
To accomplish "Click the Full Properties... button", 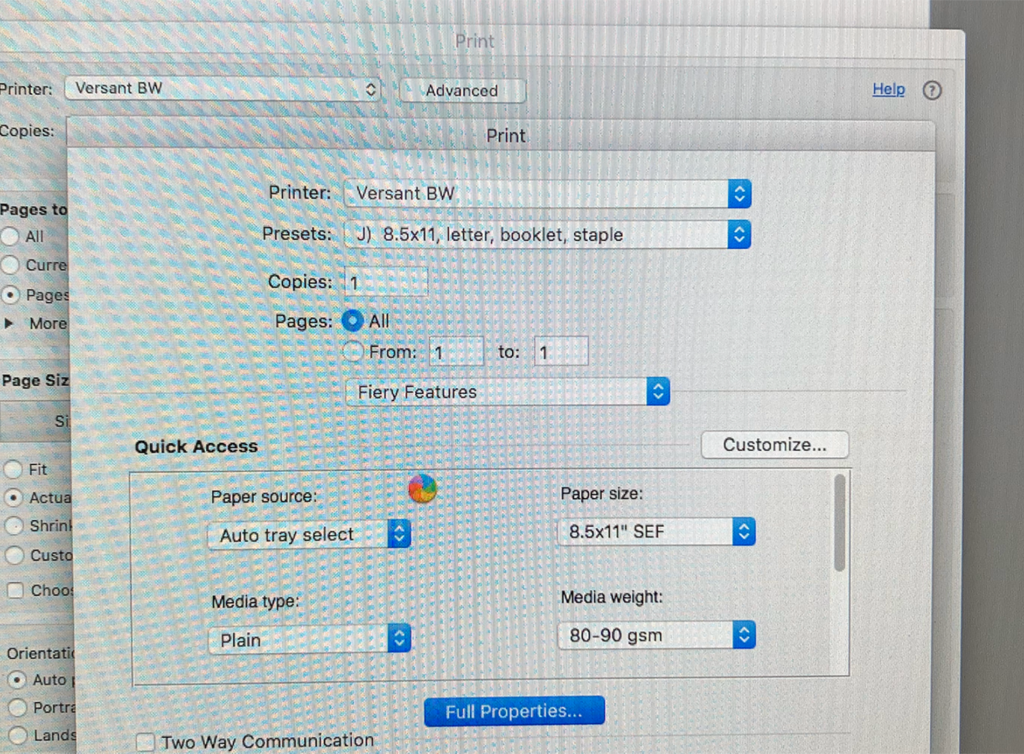I will tap(514, 711).
